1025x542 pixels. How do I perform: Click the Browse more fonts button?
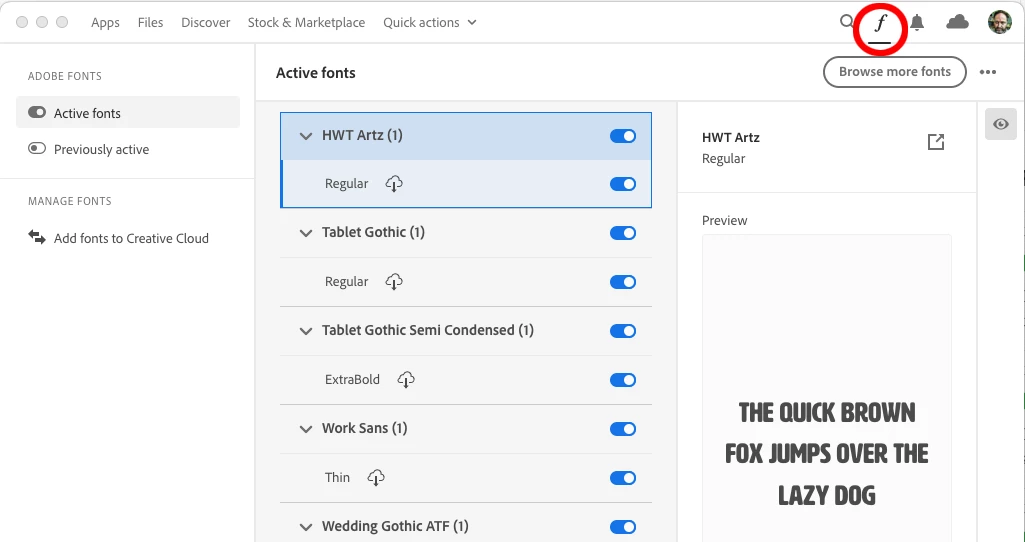pyautogui.click(x=894, y=72)
